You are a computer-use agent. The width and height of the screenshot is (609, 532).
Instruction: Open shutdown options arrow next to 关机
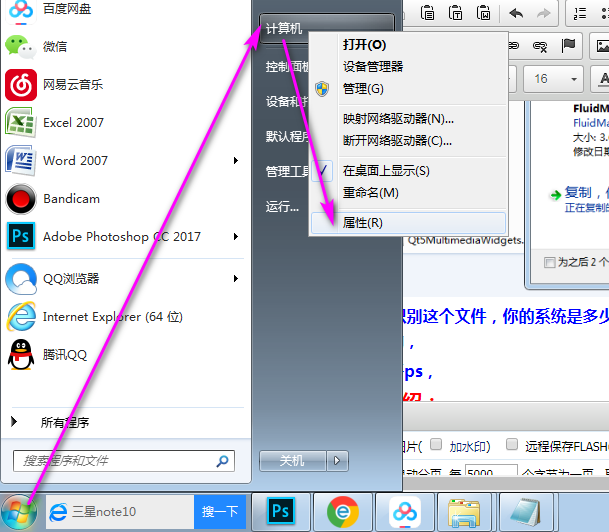[x=337, y=461]
